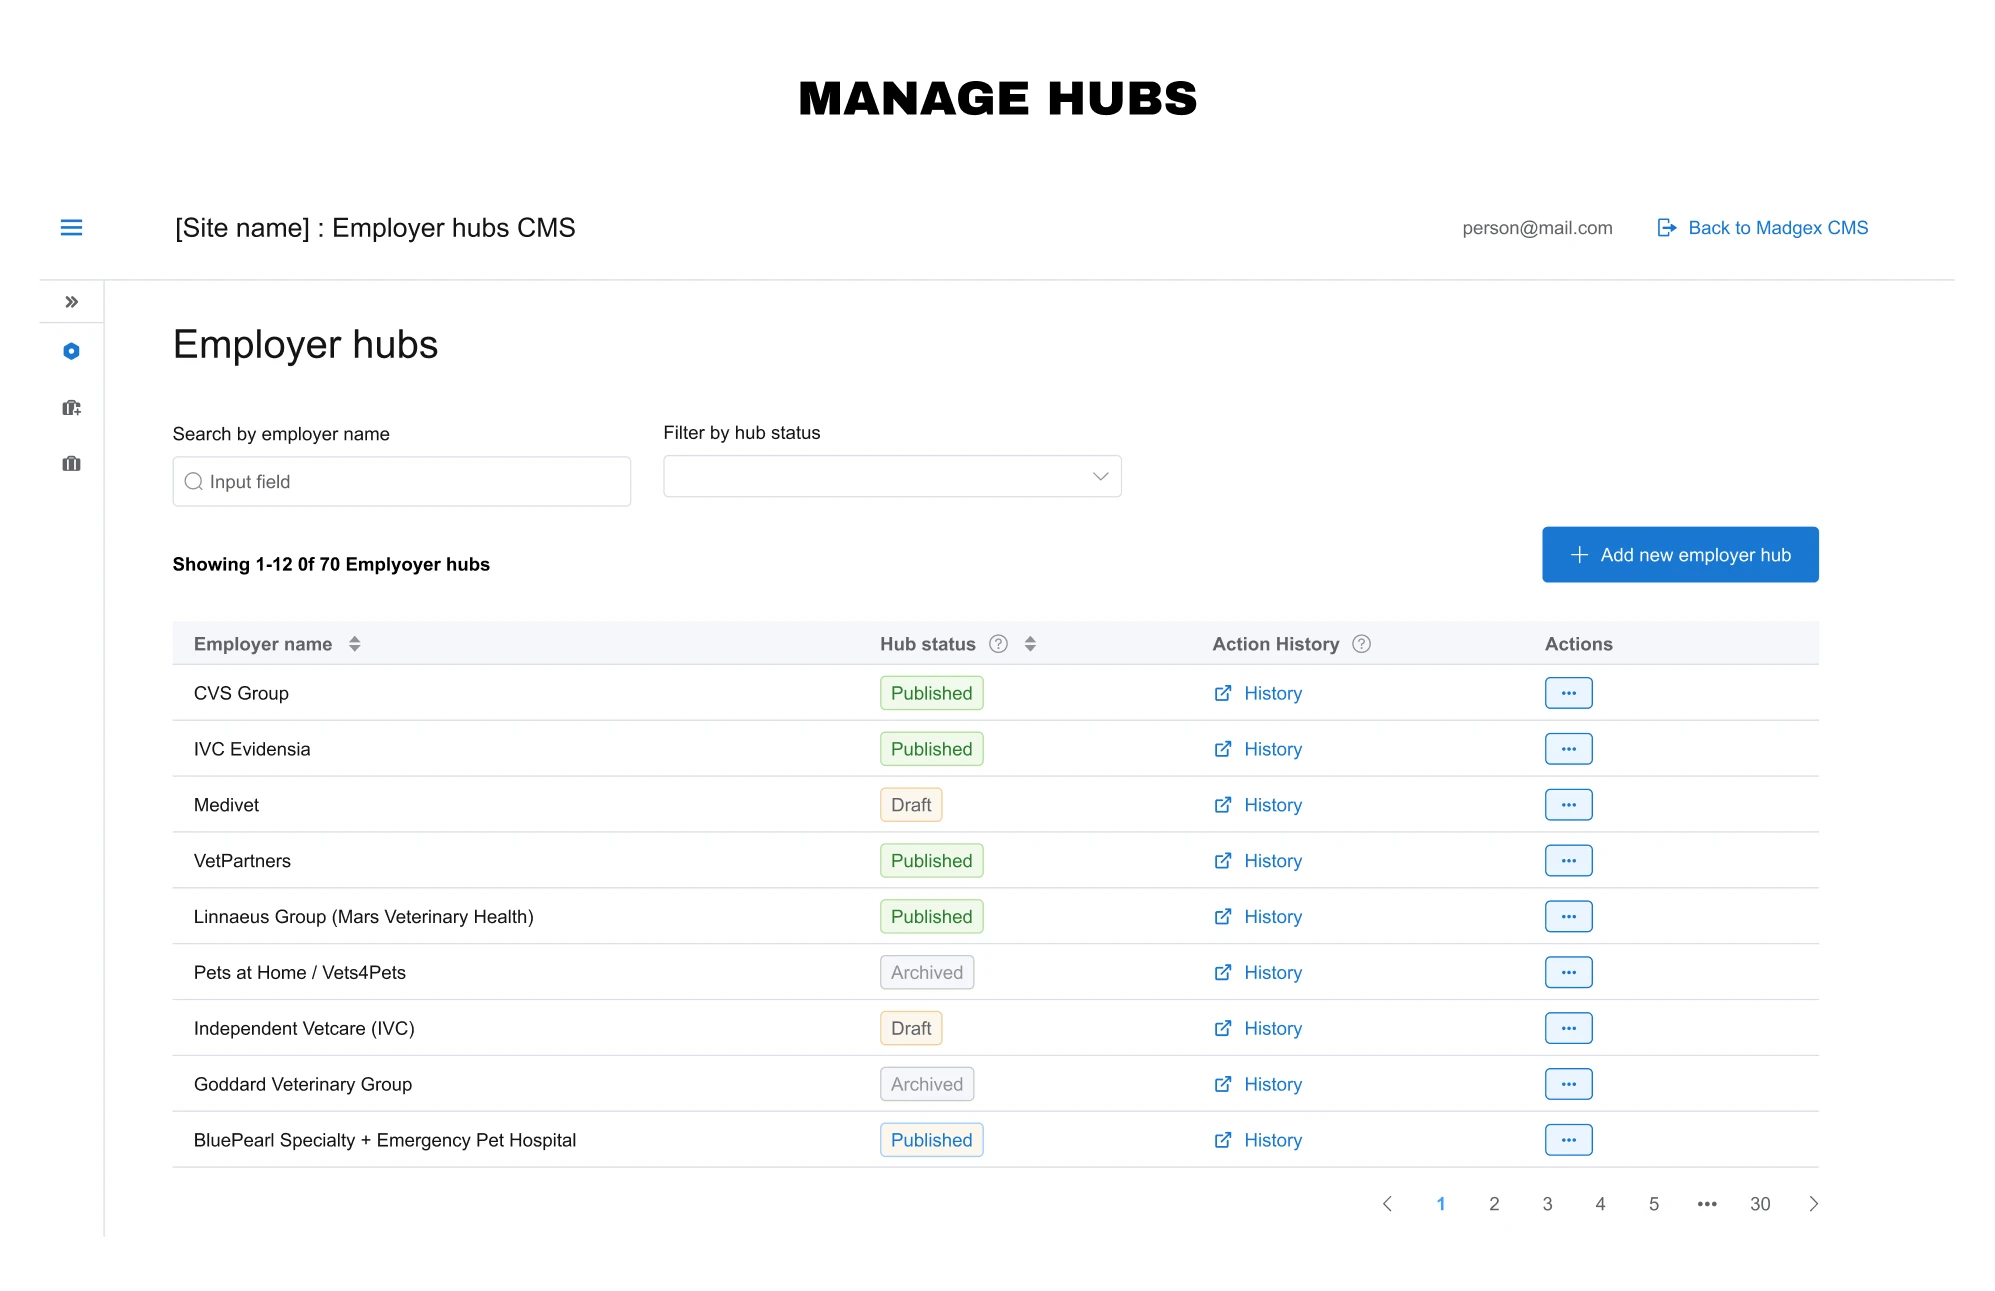Expand the sidebar with double chevron
Screen dimensions: 1995x1291
71,302
